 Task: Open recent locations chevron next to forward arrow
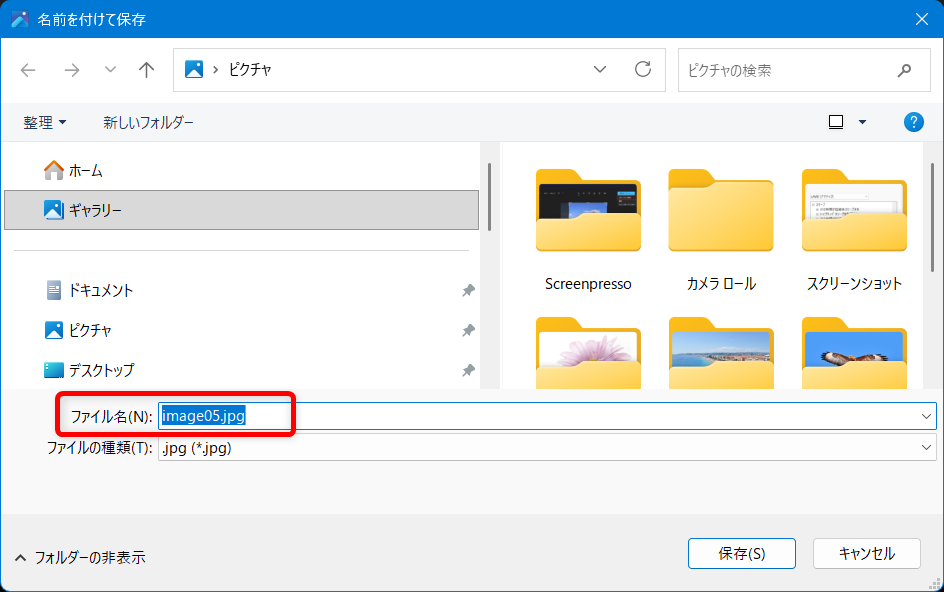coord(110,70)
